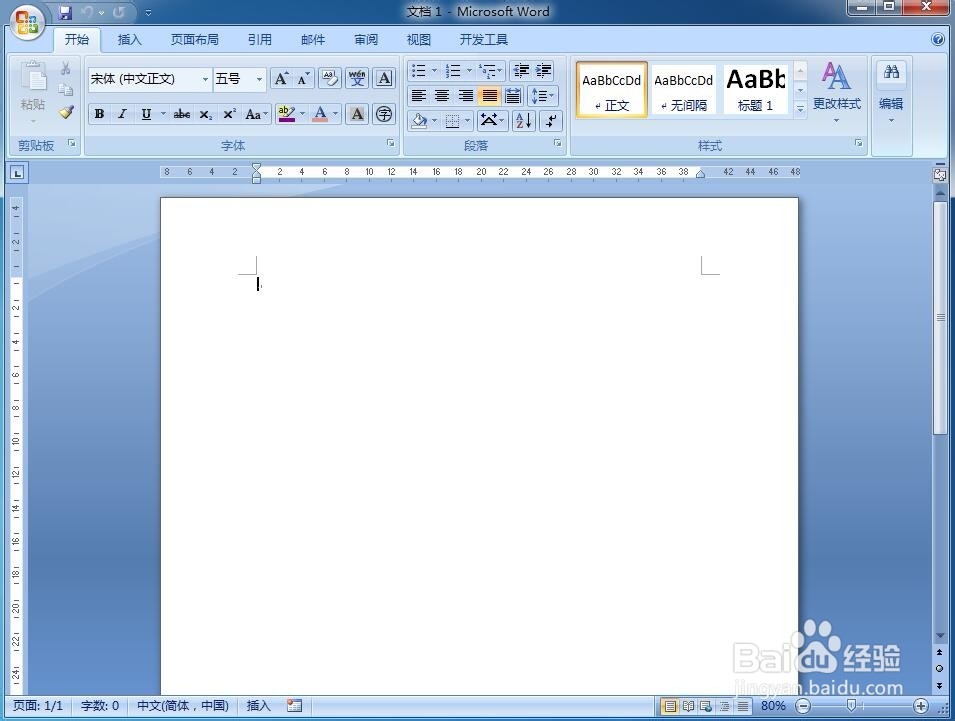Screen dimensions: 955x721
Task: Click the Distributed alignment icon
Action: 513,96
